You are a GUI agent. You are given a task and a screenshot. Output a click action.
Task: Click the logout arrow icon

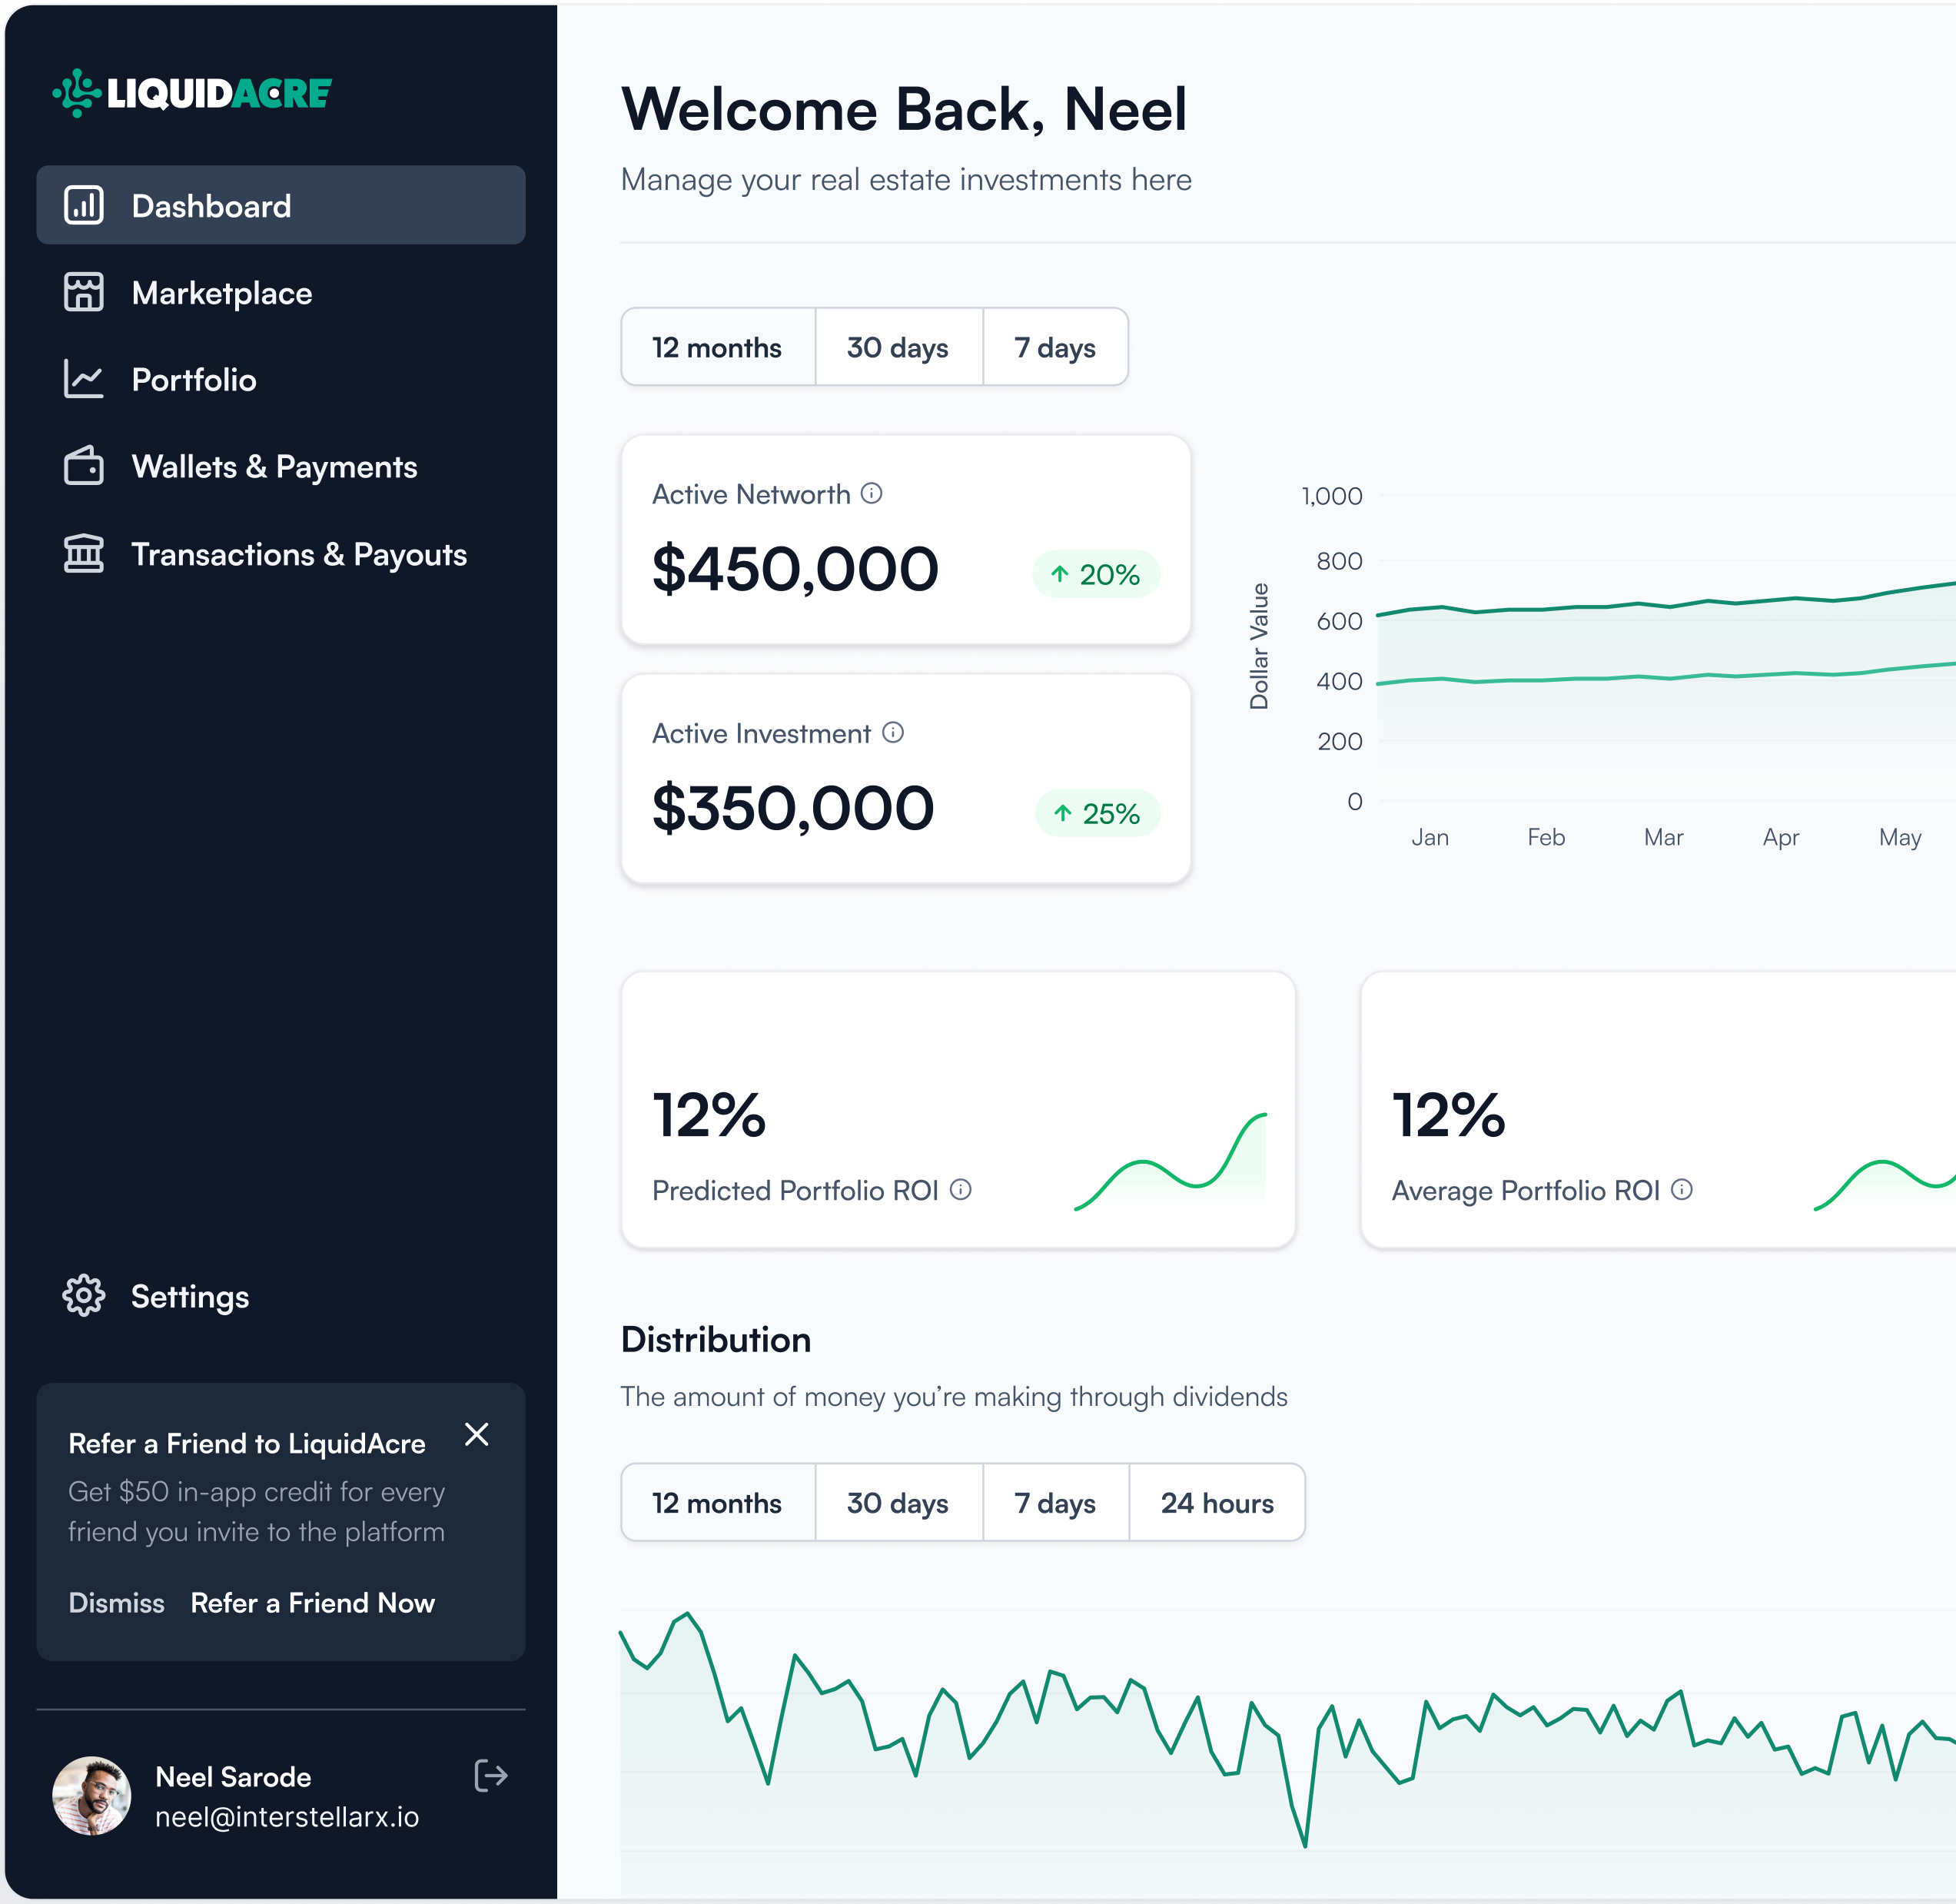pyautogui.click(x=491, y=1776)
